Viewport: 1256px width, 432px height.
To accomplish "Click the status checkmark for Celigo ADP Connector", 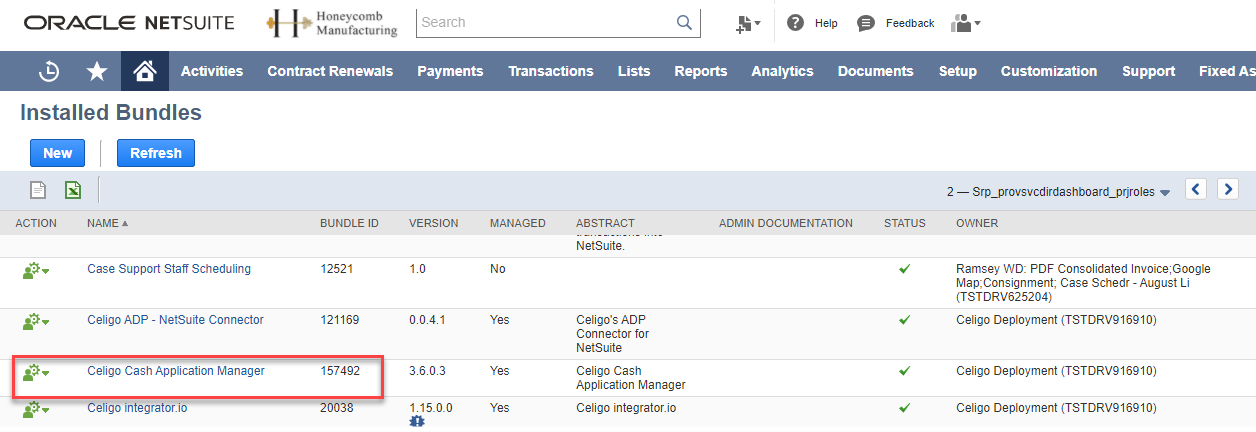I will click(x=905, y=320).
